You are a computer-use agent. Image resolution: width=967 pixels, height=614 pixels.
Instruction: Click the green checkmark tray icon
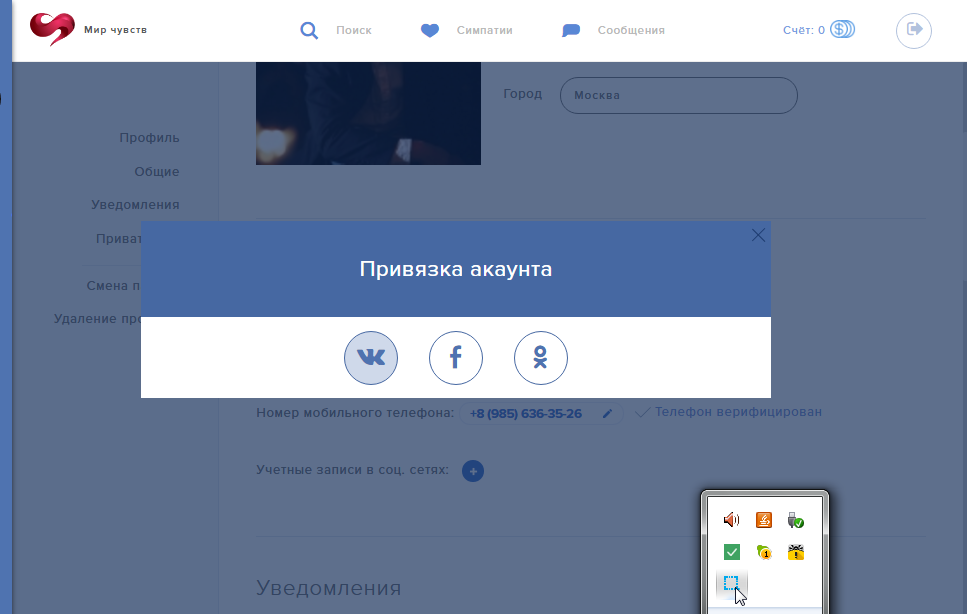[731, 552]
